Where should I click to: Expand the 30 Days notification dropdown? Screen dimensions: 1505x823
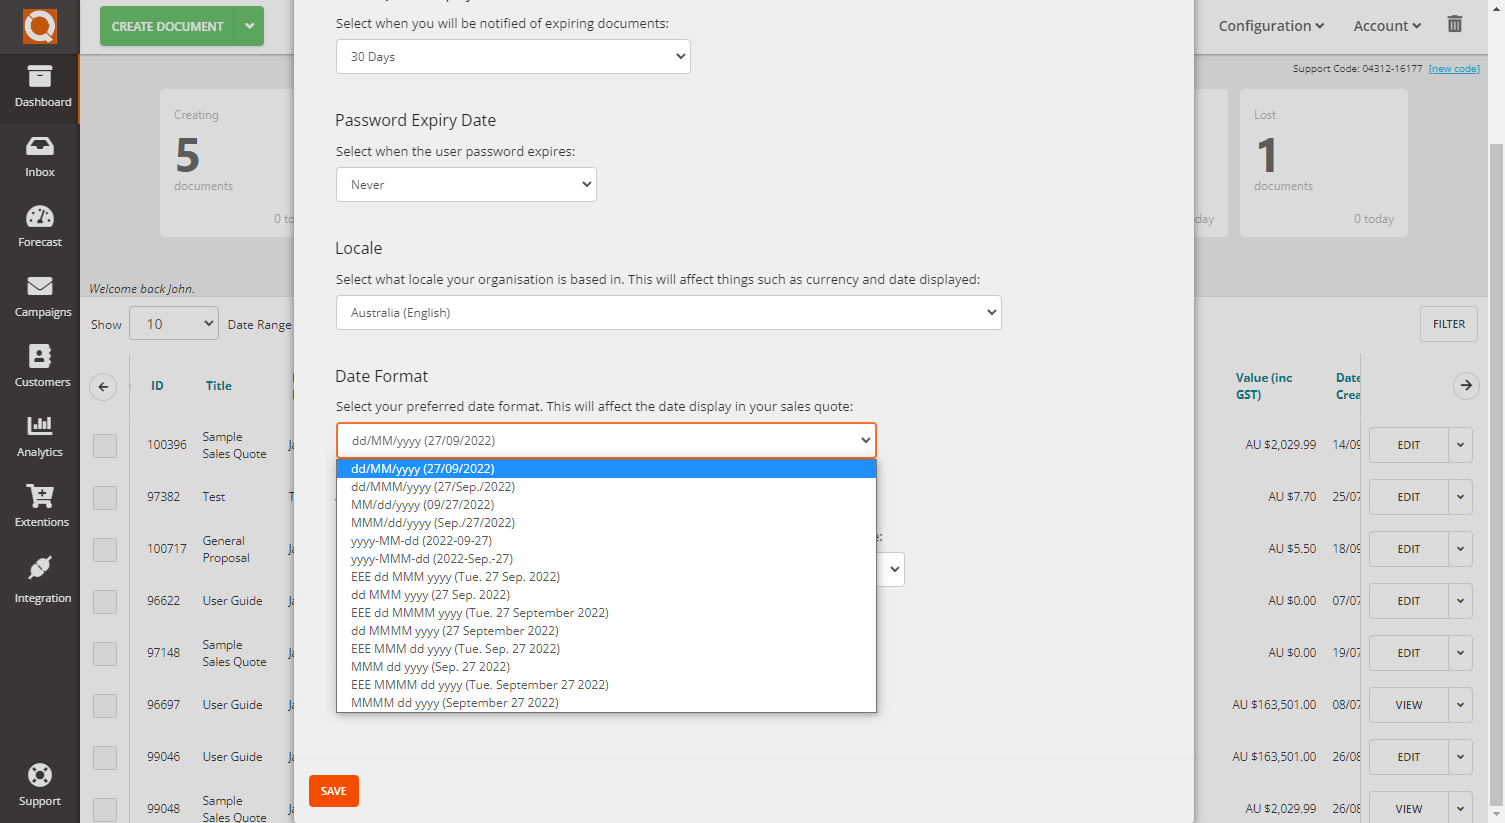click(x=513, y=57)
